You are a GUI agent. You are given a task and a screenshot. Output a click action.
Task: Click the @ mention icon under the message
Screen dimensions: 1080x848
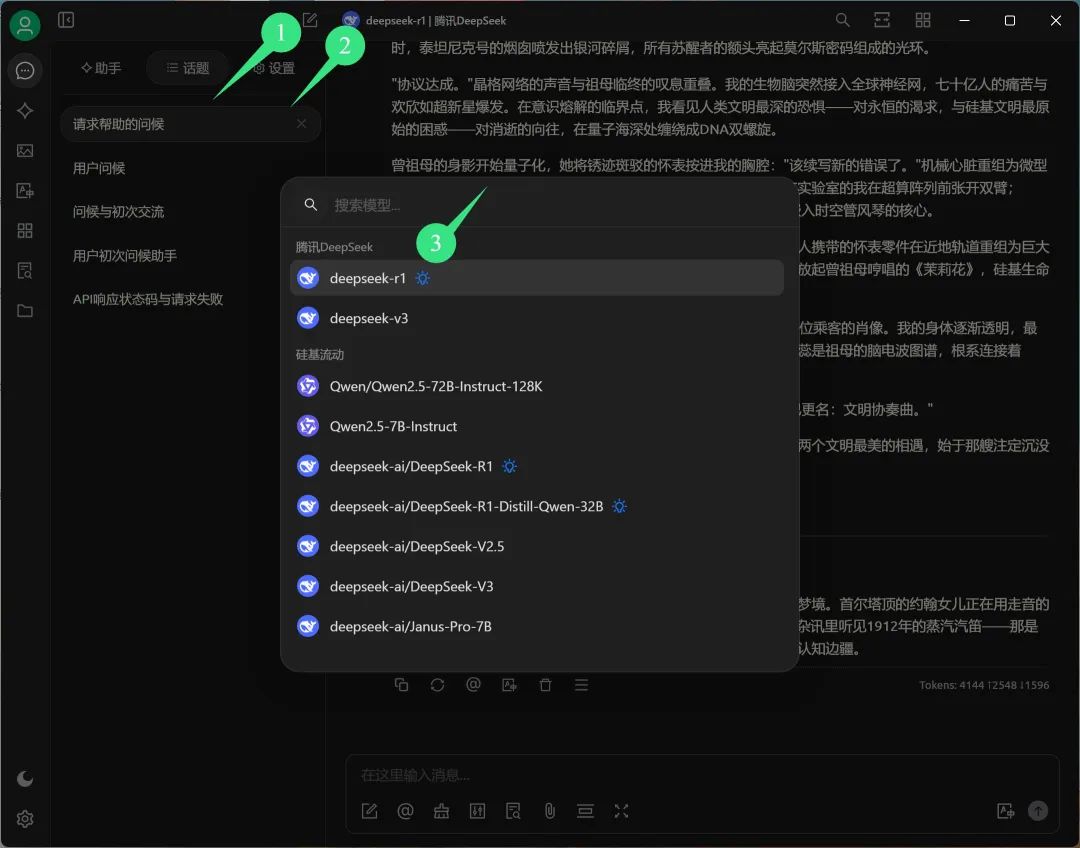[x=473, y=685]
